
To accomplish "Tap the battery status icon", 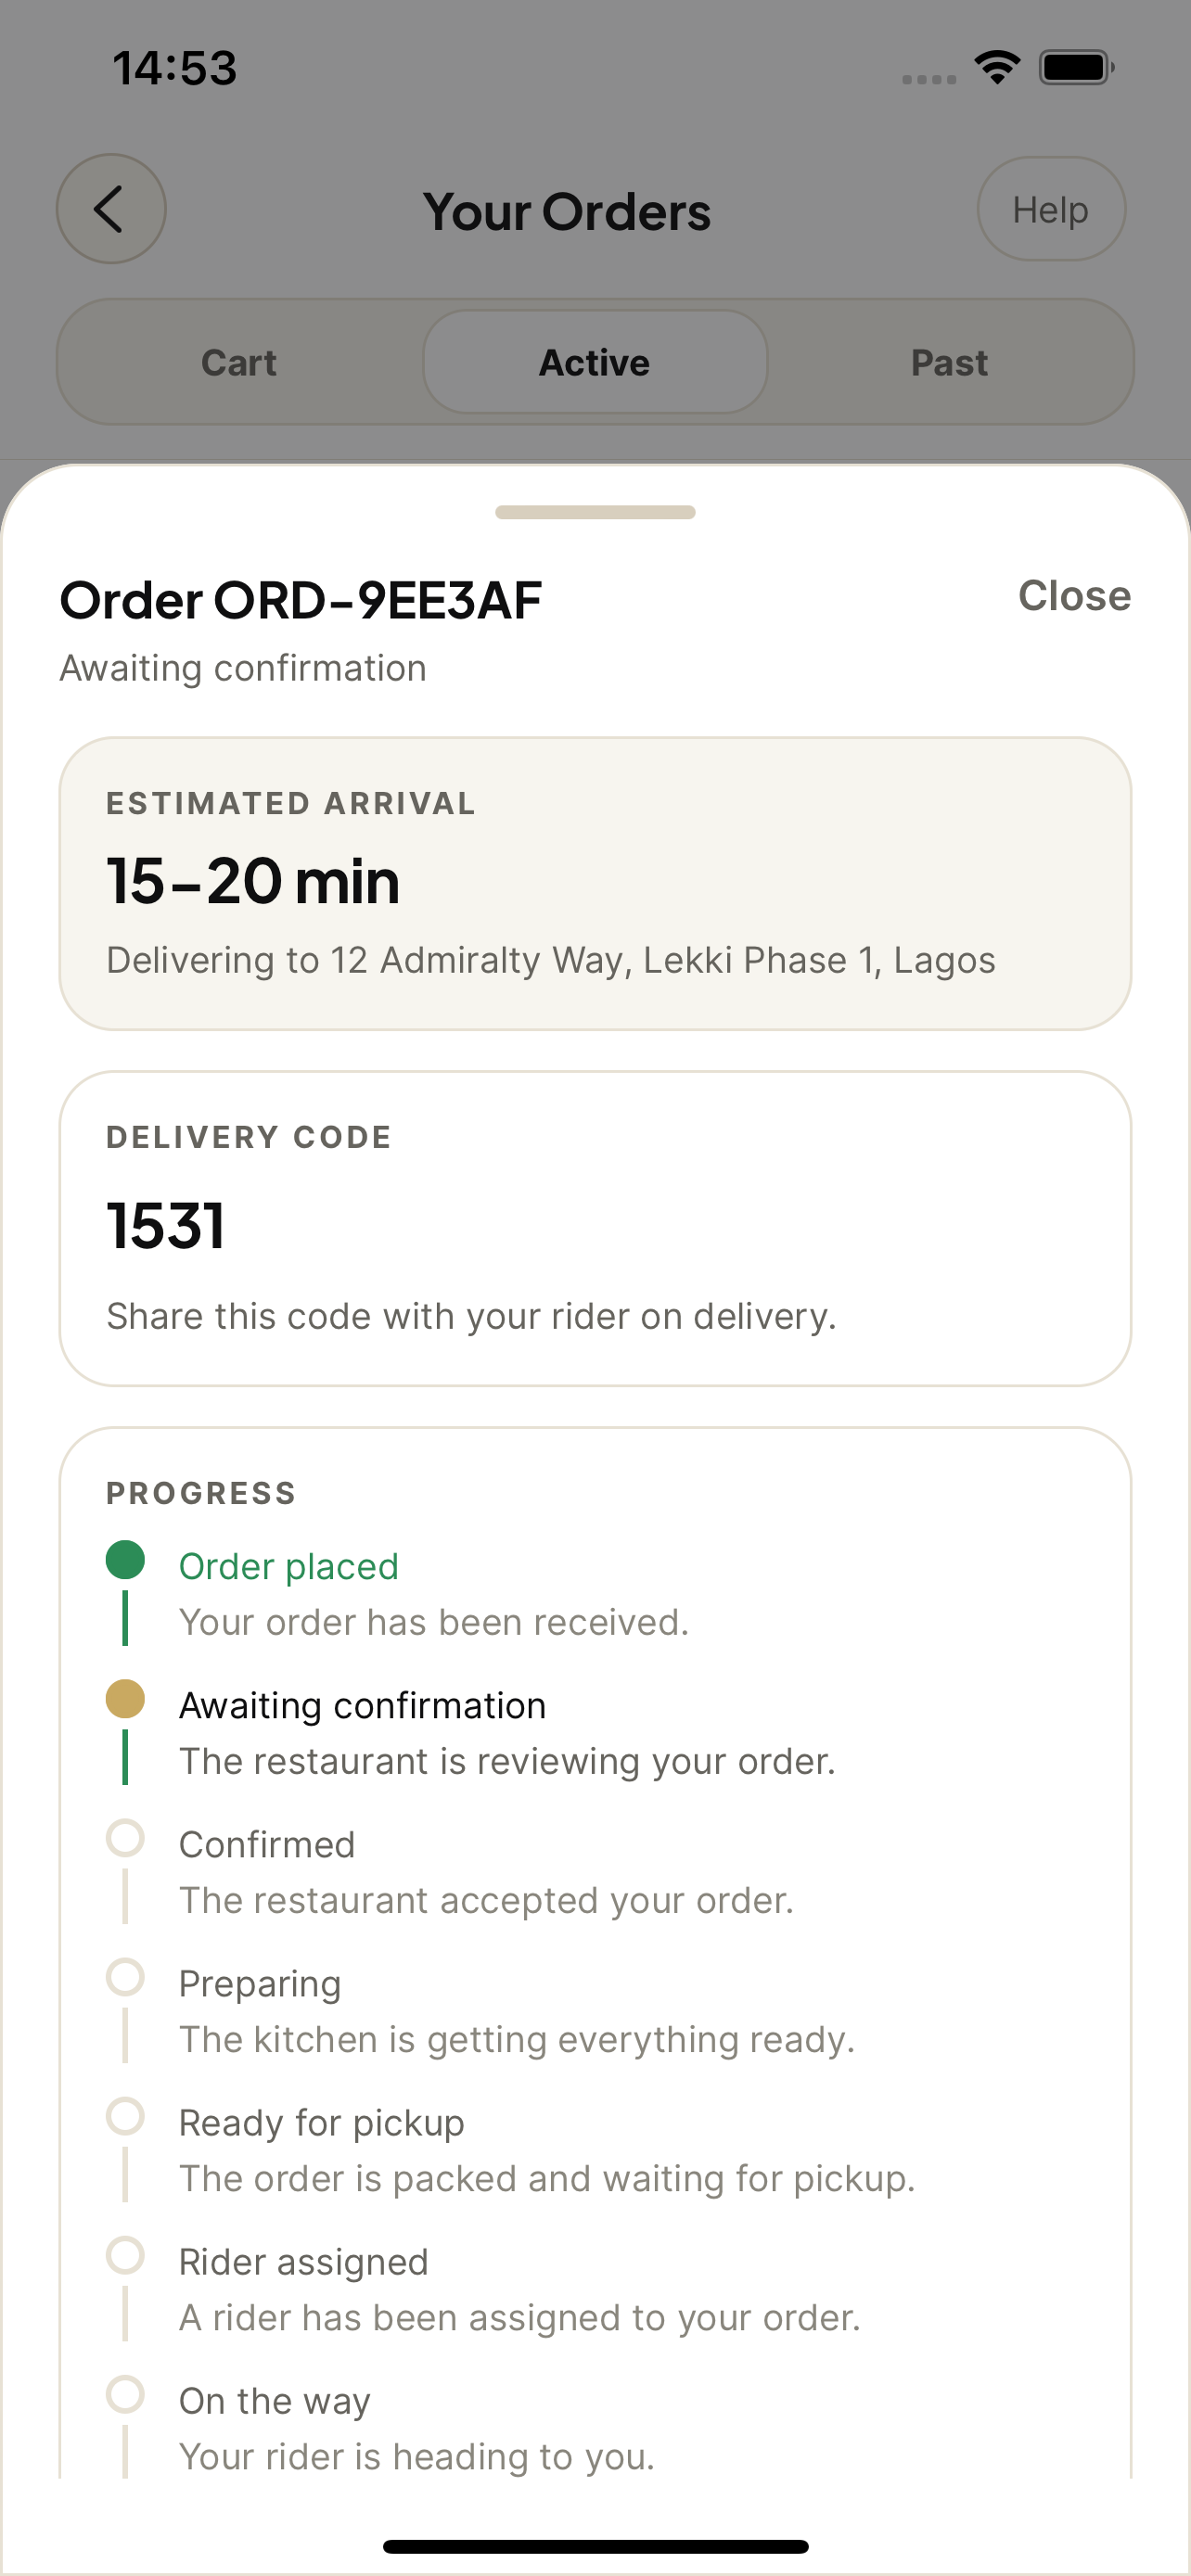I will click(x=1076, y=67).
